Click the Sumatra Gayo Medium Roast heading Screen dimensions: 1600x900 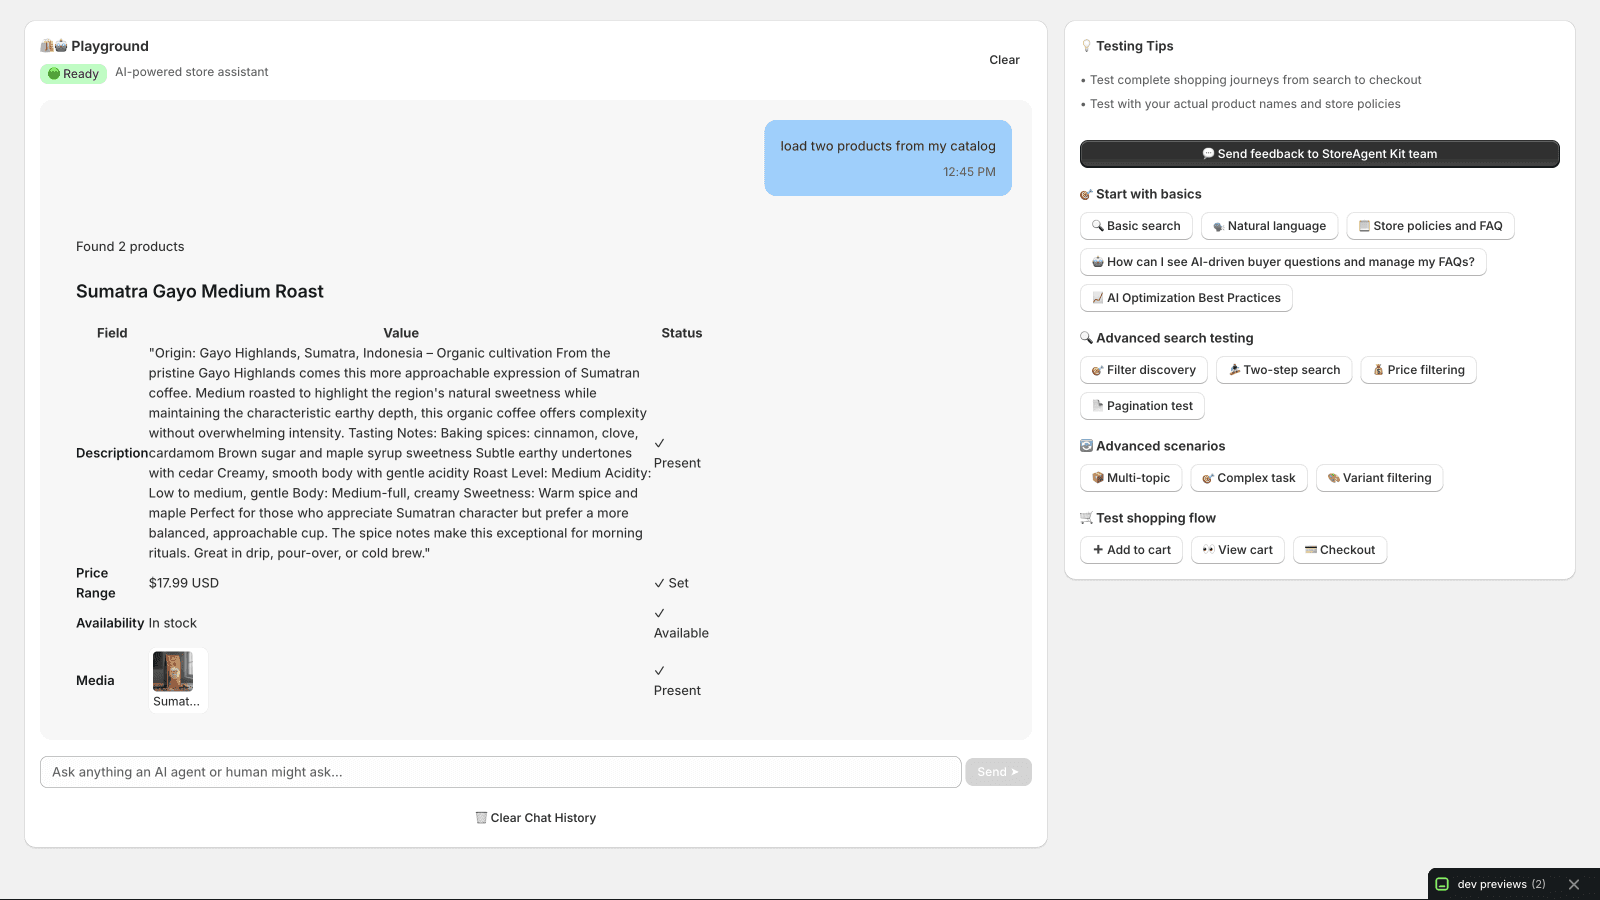[200, 291]
